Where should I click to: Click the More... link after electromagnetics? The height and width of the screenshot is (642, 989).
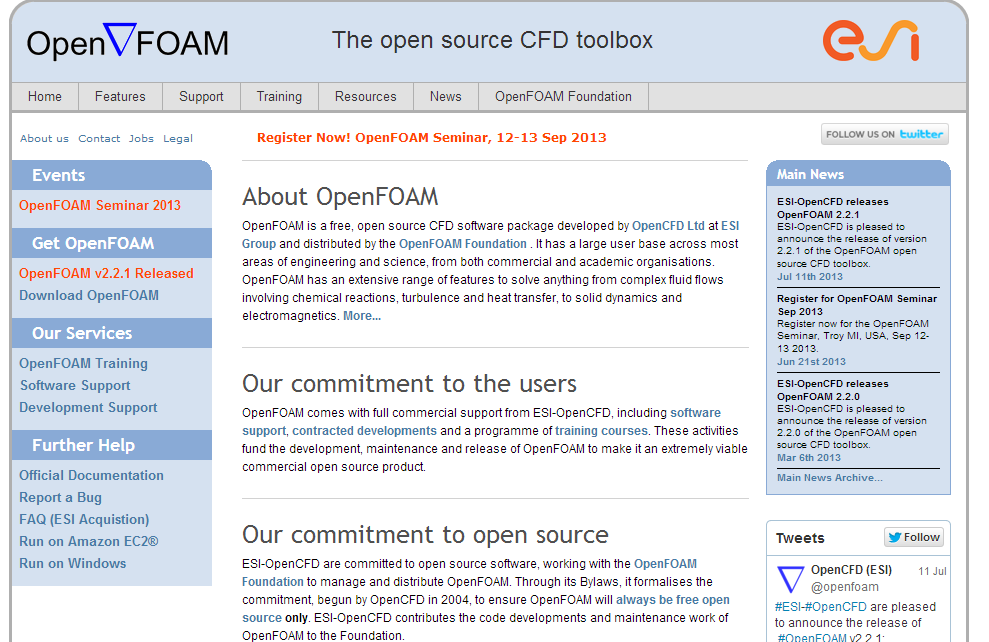click(x=362, y=316)
